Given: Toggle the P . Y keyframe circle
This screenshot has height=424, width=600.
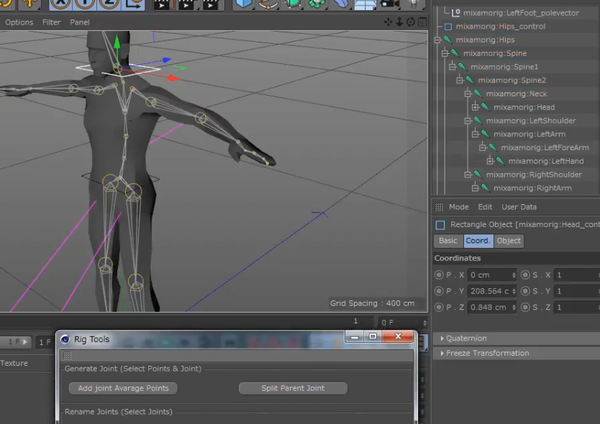Looking at the screenshot, I should [x=439, y=291].
